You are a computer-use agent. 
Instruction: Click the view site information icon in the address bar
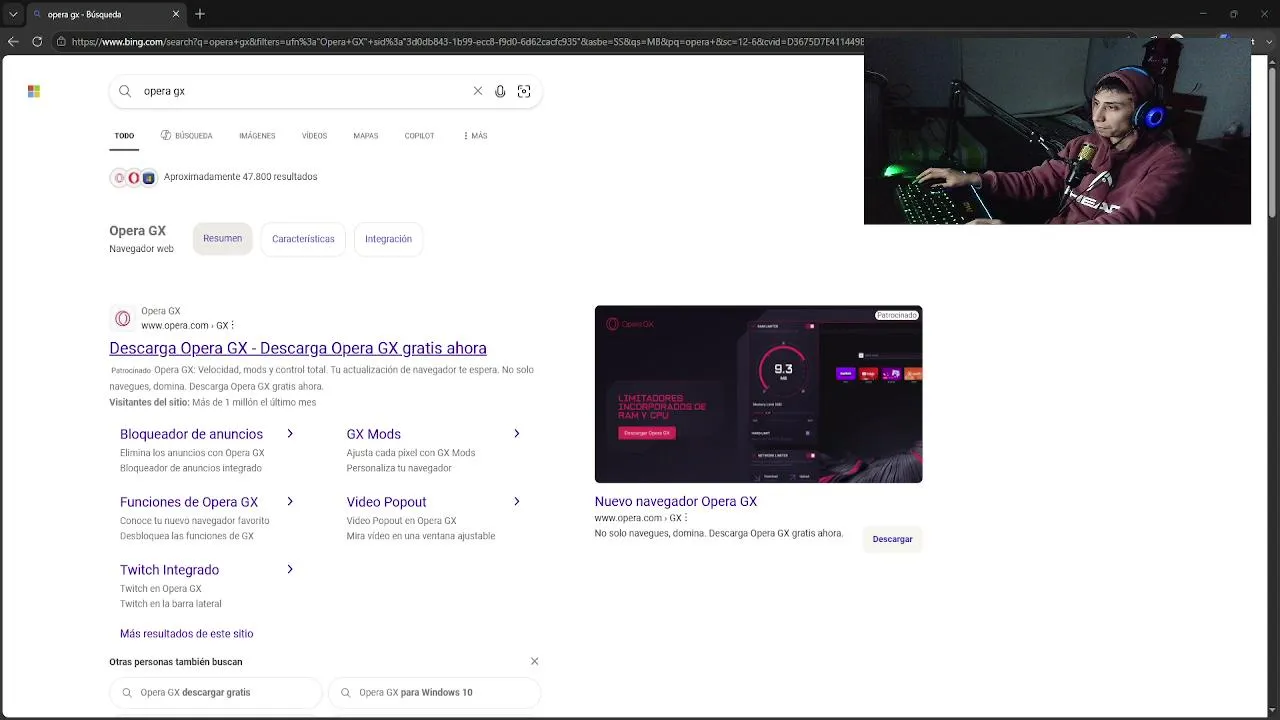[61, 41]
